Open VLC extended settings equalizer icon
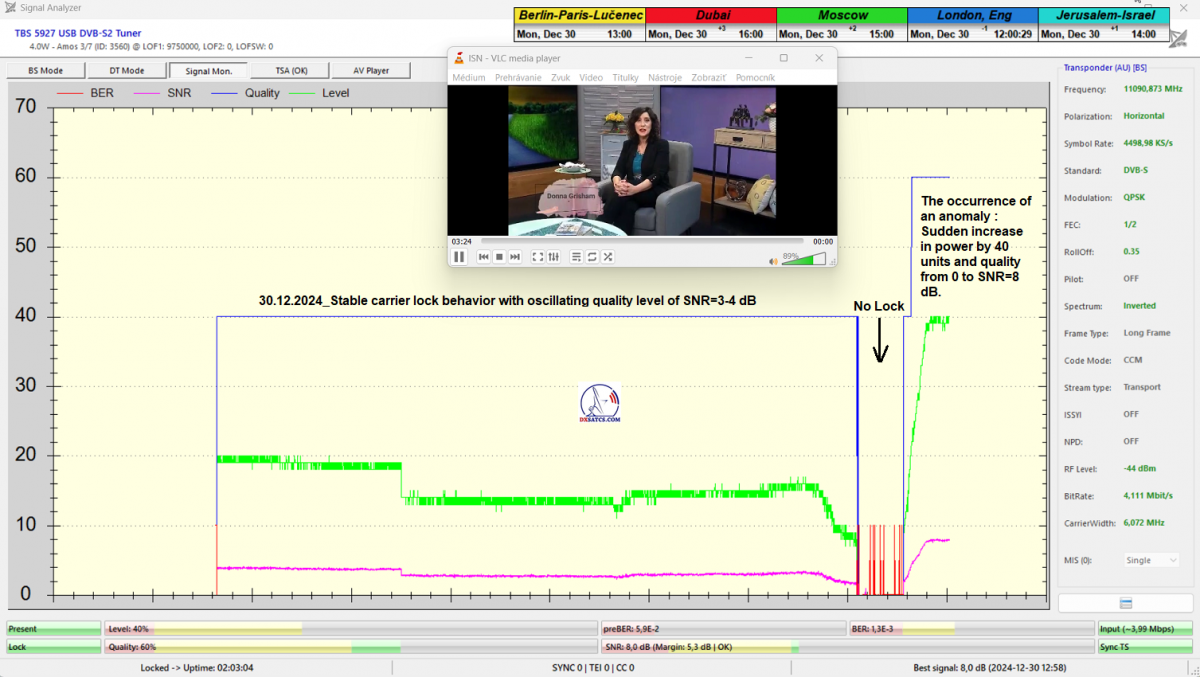 coord(553,257)
